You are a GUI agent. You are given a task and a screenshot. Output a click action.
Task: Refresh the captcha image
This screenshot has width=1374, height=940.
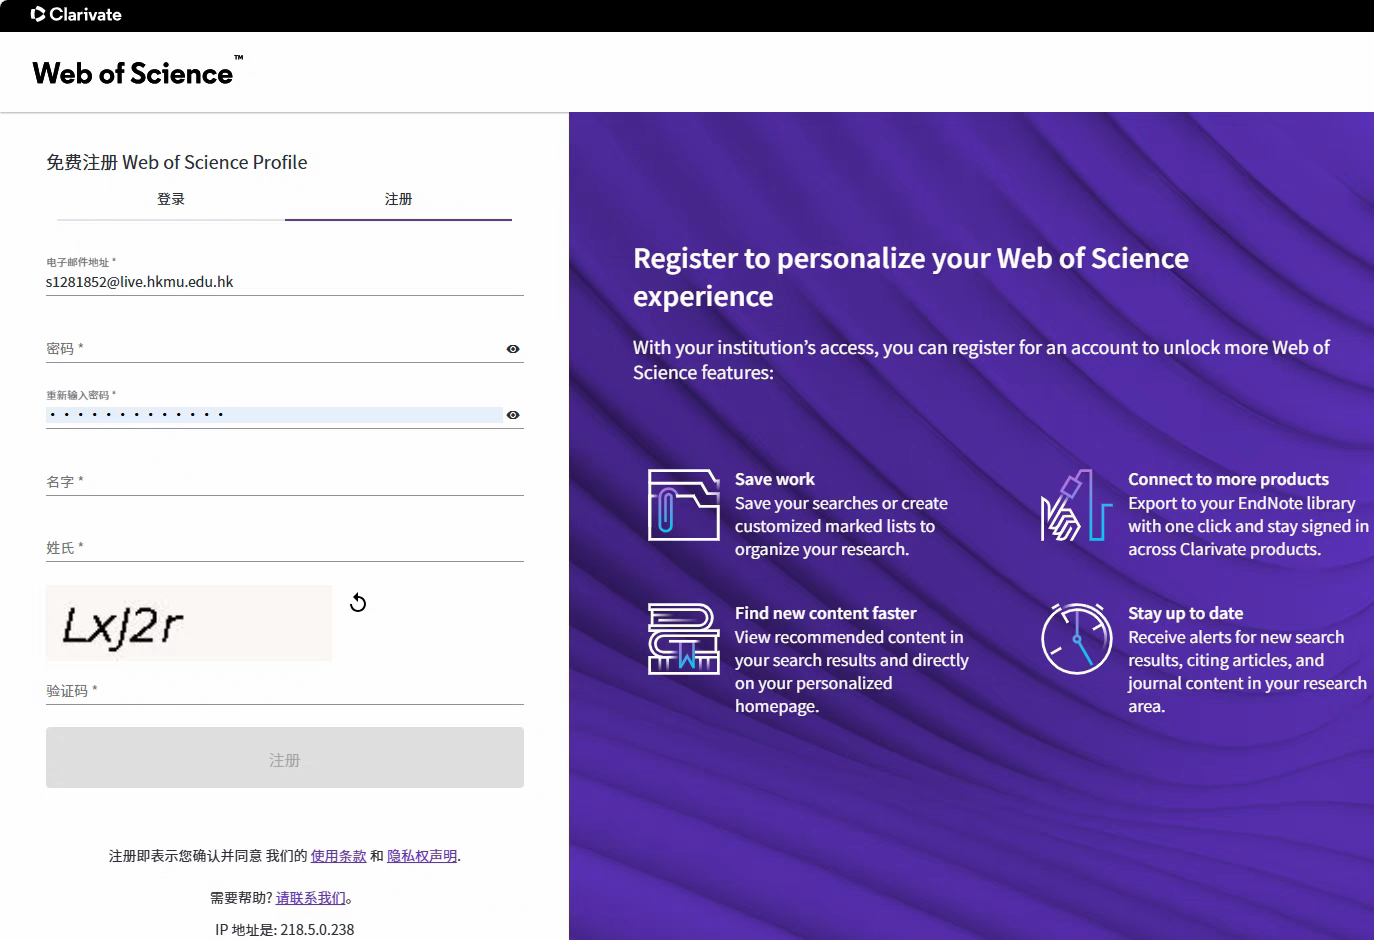(x=358, y=603)
